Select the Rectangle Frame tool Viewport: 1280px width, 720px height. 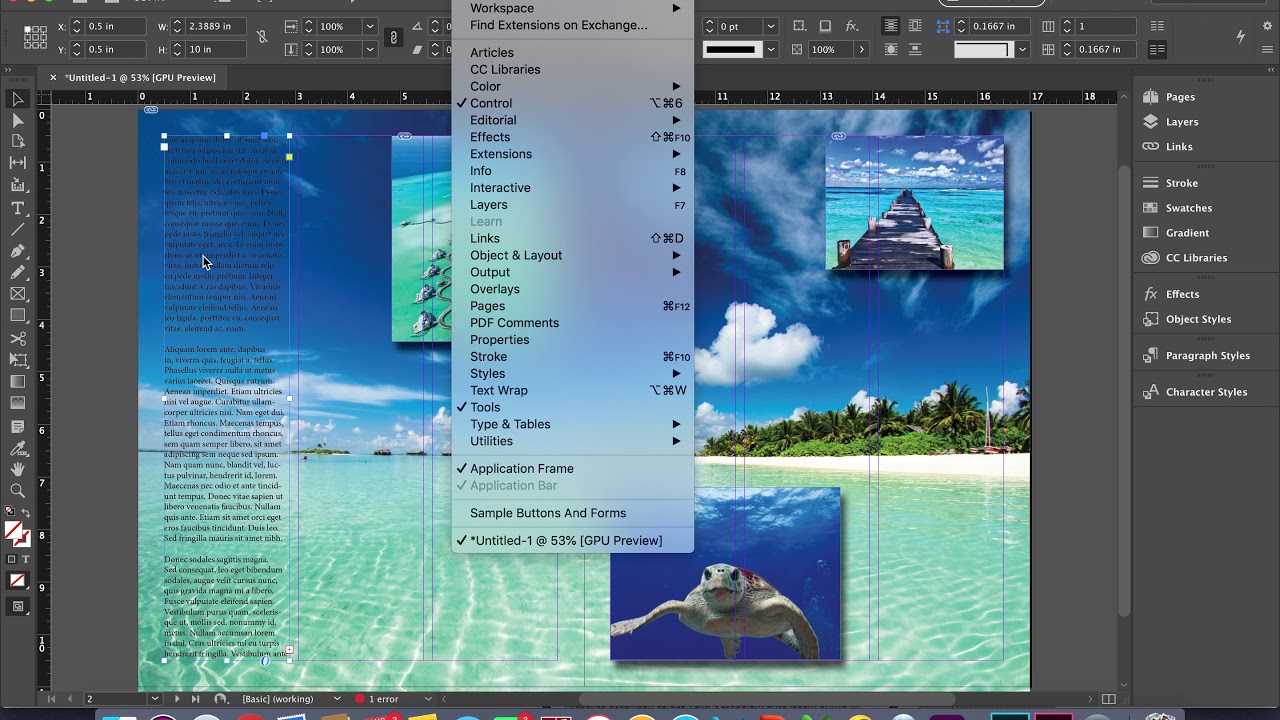tap(17, 294)
